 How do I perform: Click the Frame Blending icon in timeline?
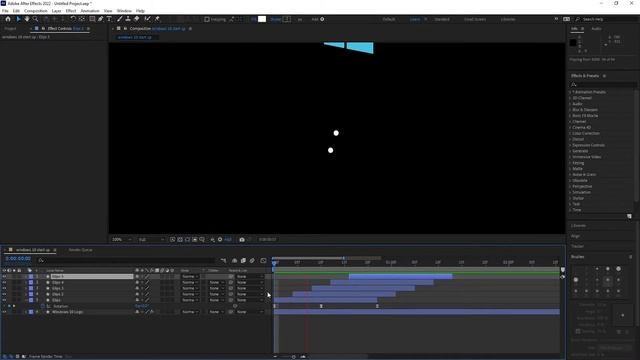coord(243,260)
